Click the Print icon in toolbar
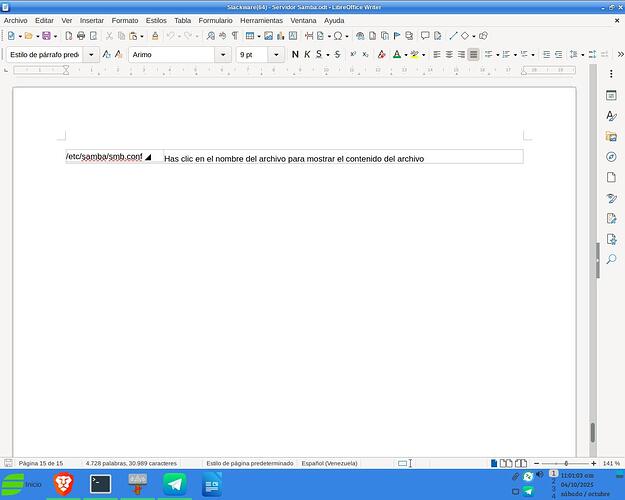 point(81,36)
